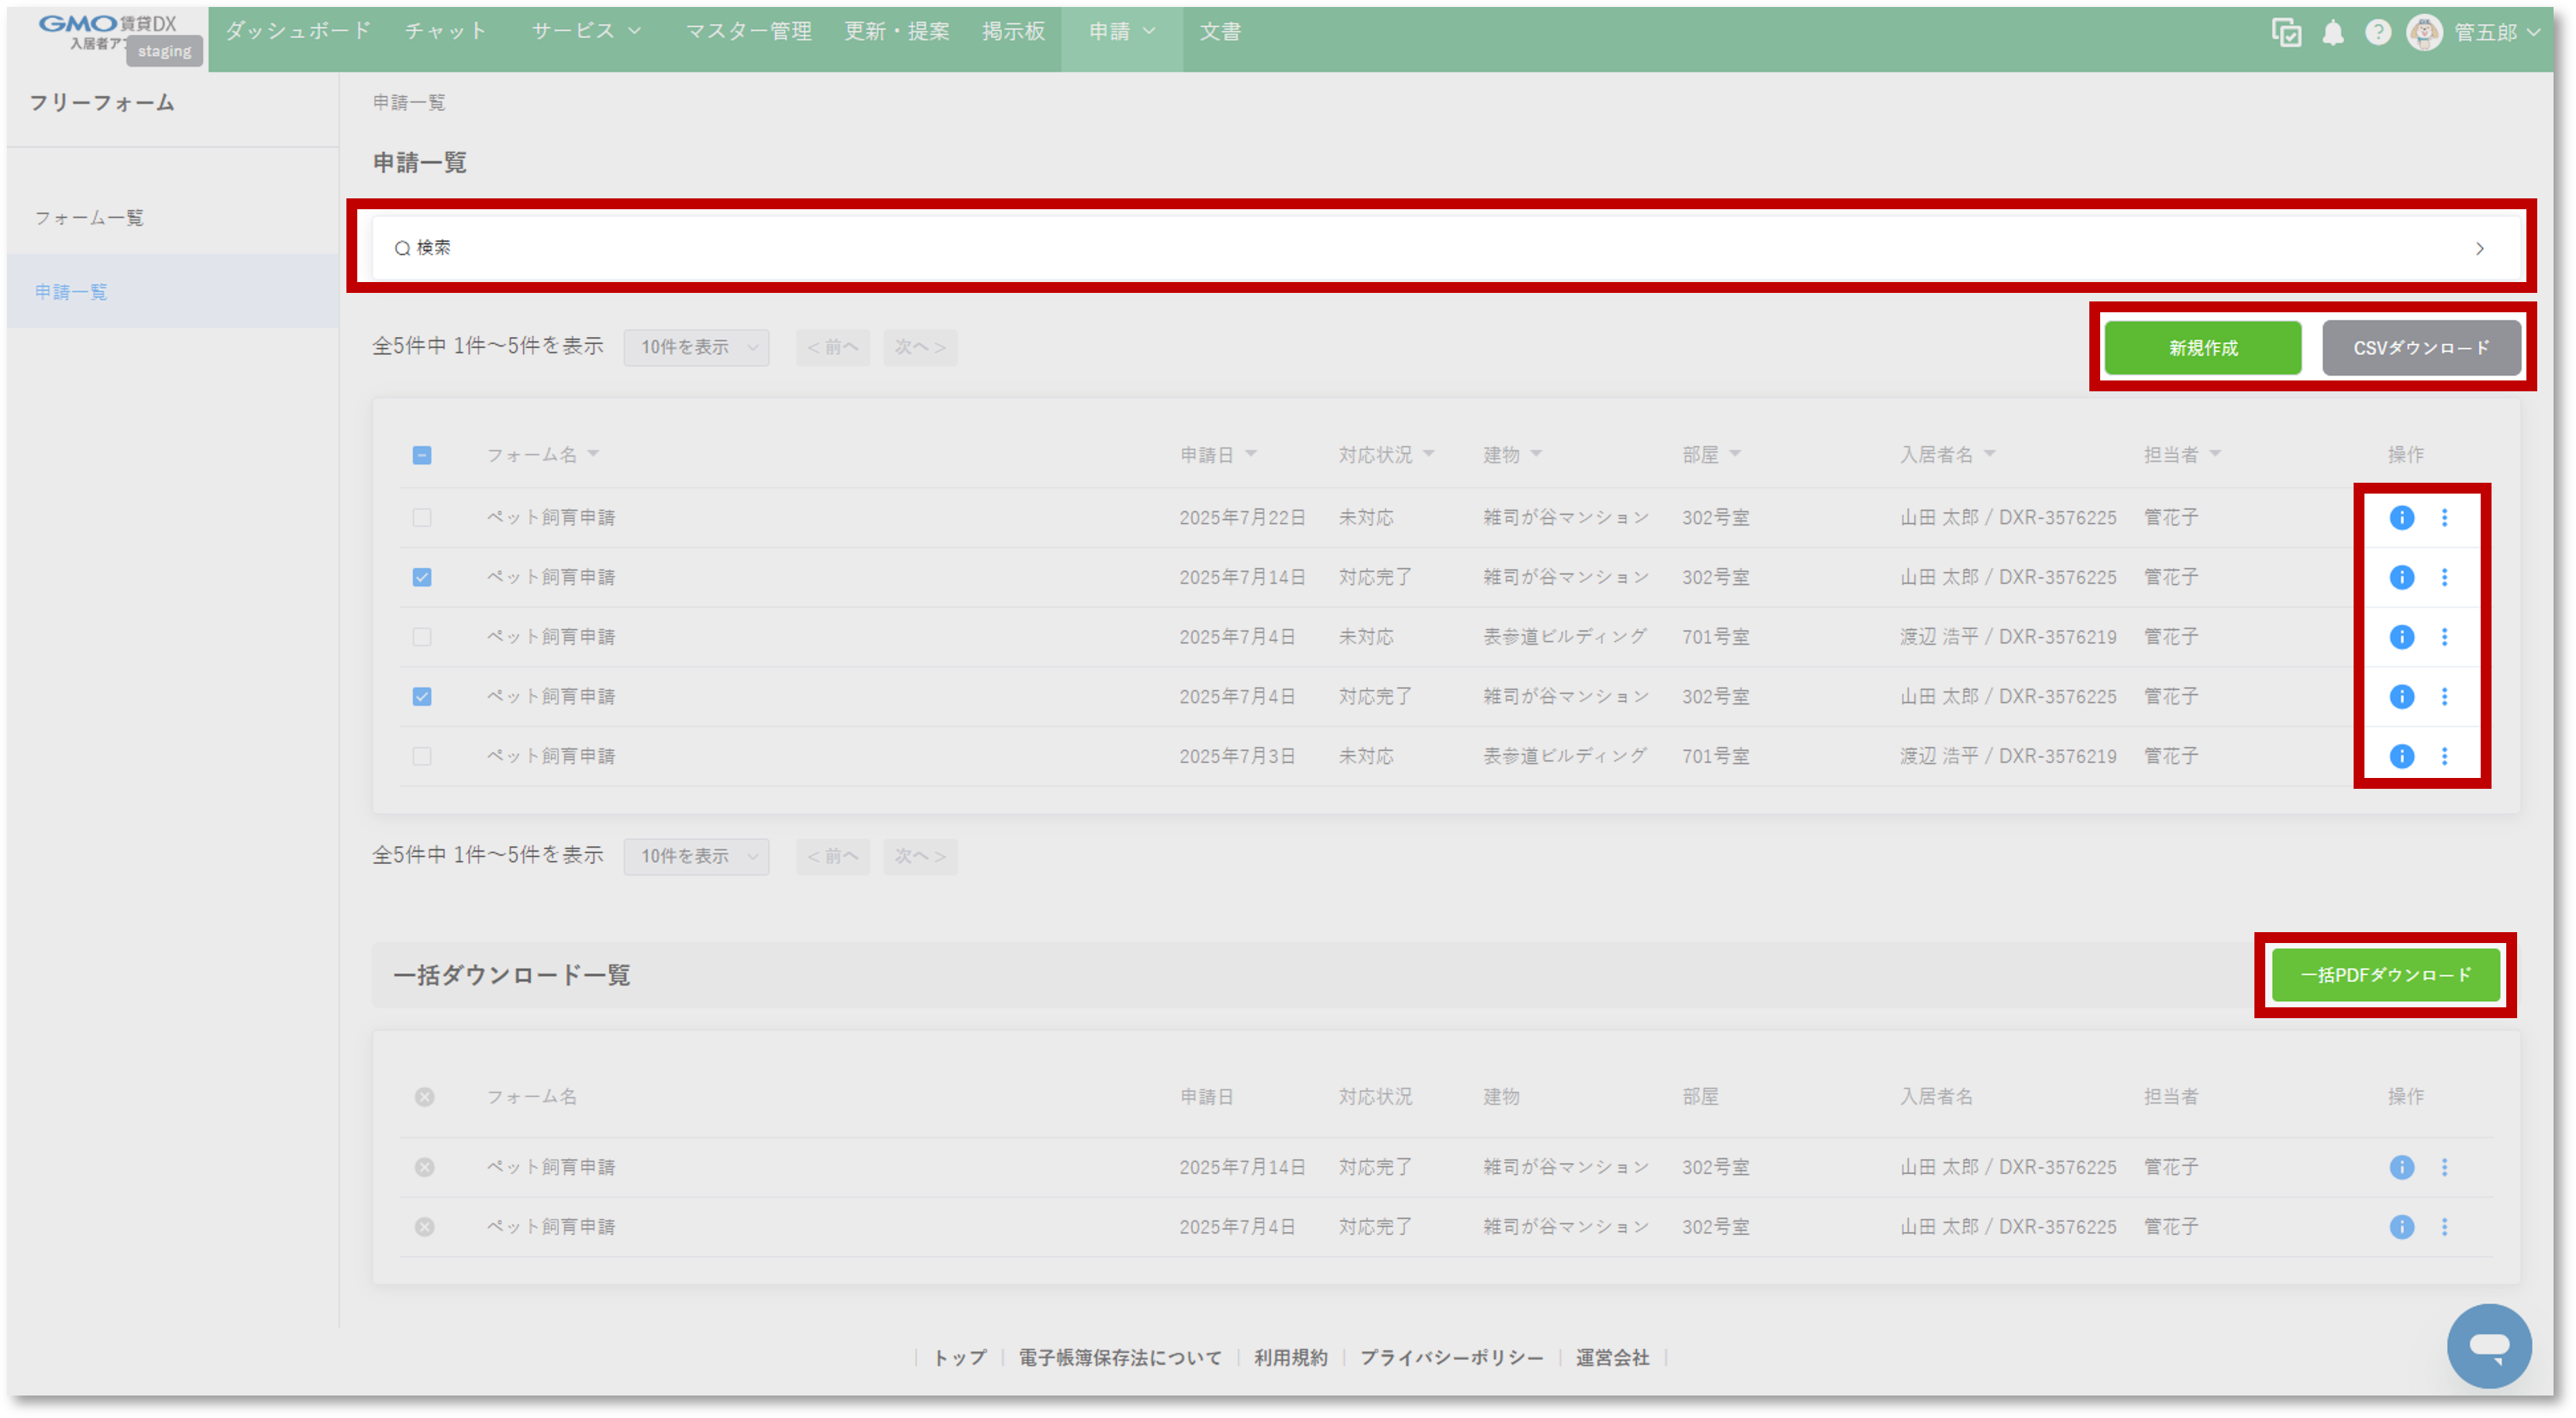Open the notification bell icon
This screenshot has width=2576, height=1418.
[2332, 33]
